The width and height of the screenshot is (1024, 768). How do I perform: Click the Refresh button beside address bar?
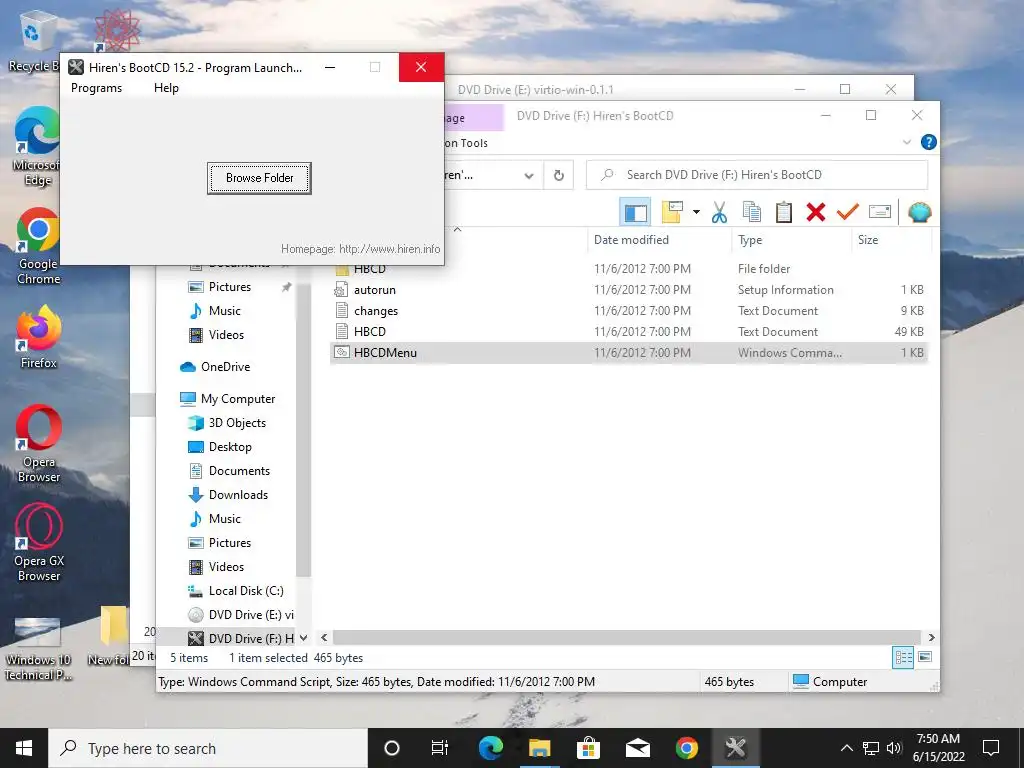[x=559, y=175]
